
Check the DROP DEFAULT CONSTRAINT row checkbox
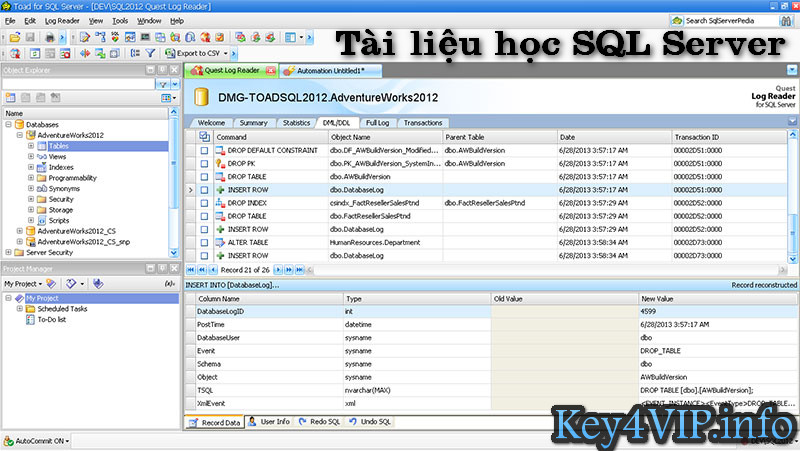pos(204,151)
